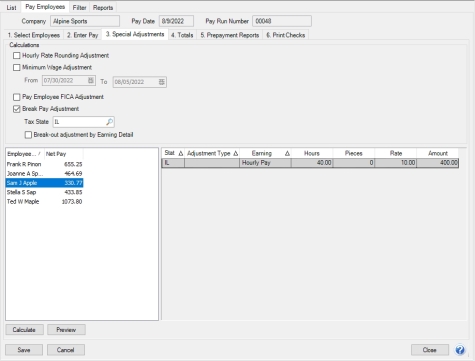Image resolution: width=475 pixels, height=361 pixels.
Task: Select employee Ted W Maple in list
Action: (45, 202)
